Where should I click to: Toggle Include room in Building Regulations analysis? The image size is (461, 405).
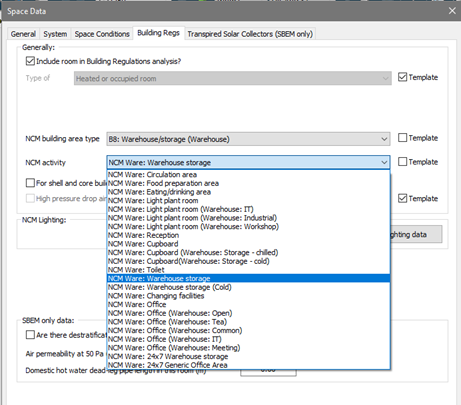click(30, 61)
